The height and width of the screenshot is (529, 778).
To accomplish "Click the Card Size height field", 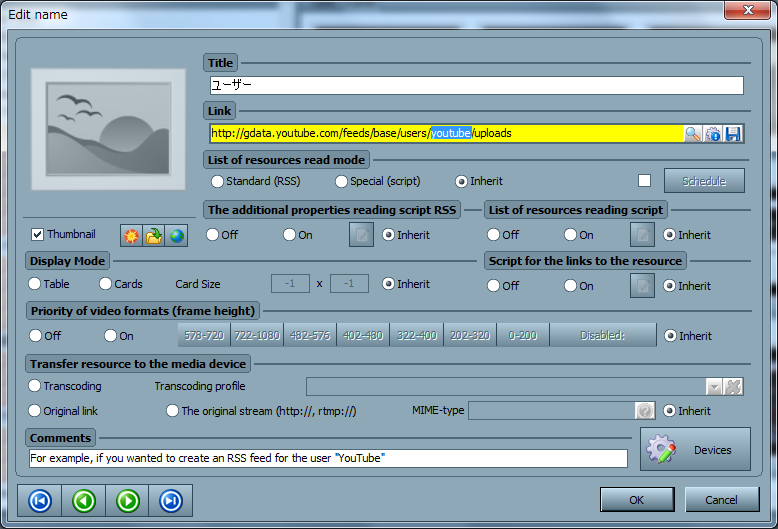I will (x=349, y=284).
